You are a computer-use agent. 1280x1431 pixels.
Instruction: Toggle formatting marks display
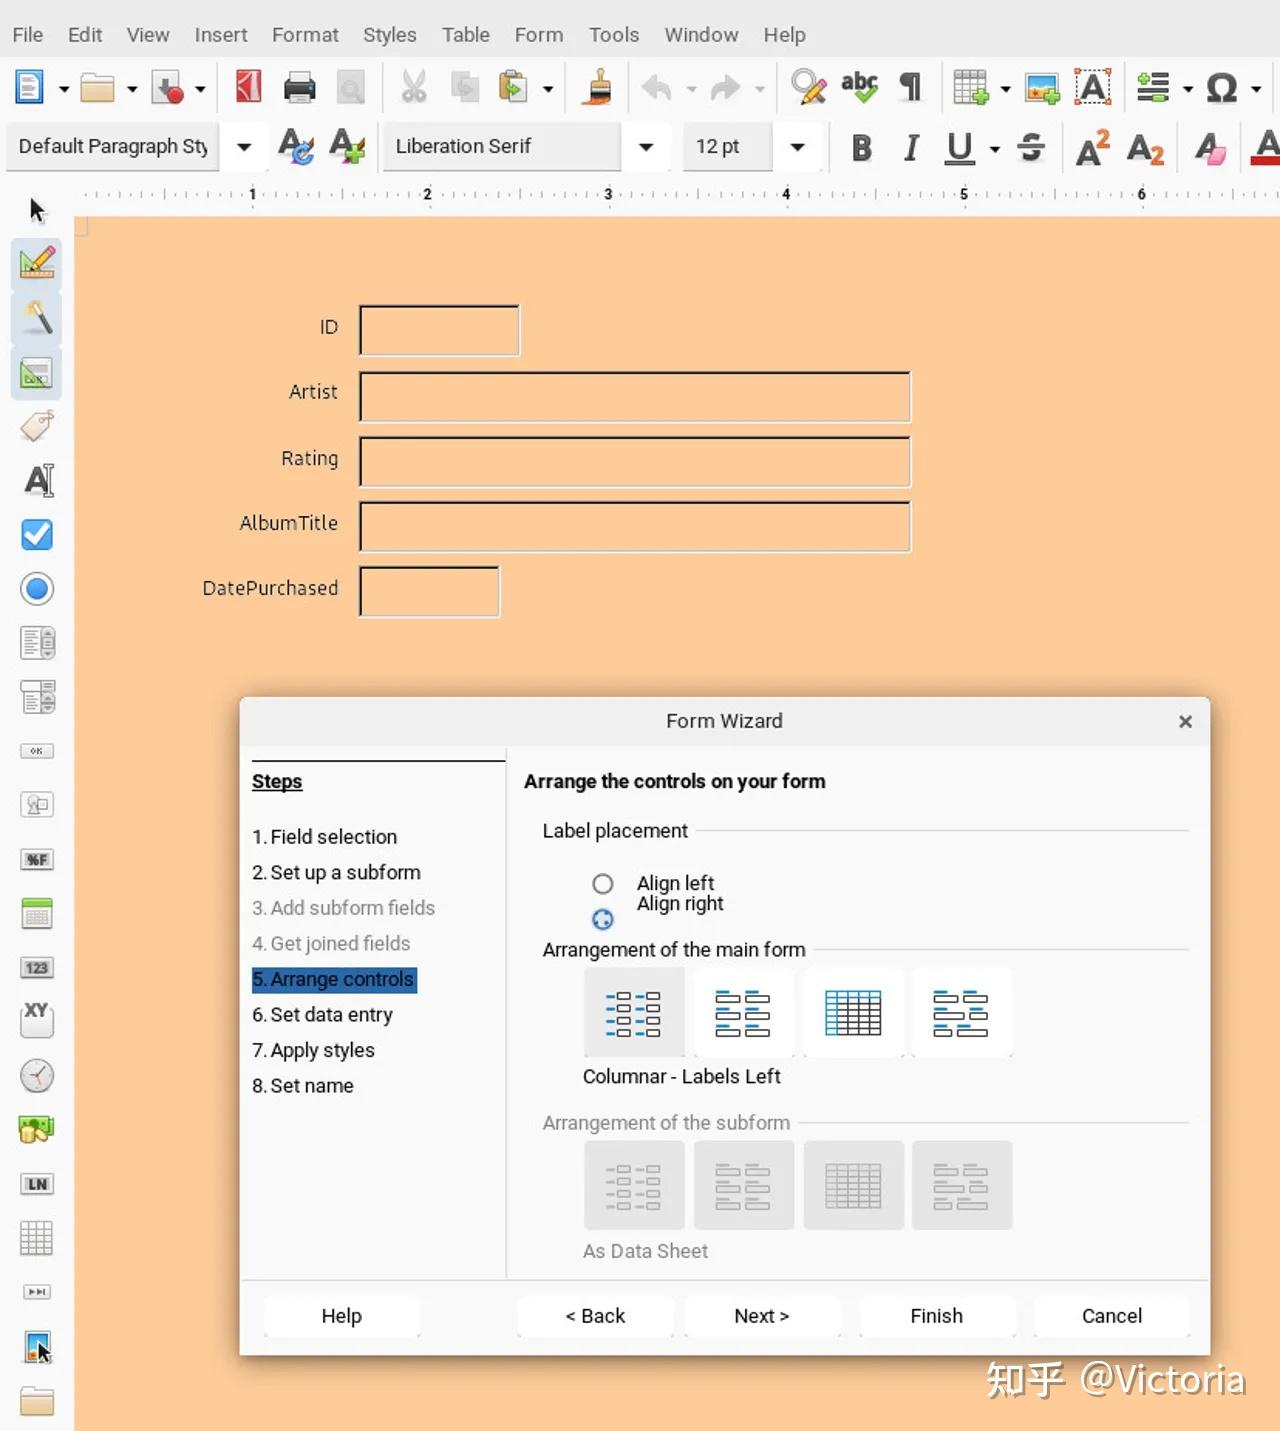click(x=911, y=88)
